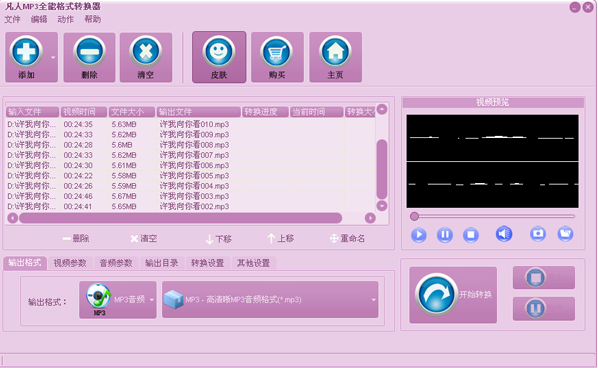Click the 视频时间 column header
598x368 pixels.
[84, 112]
